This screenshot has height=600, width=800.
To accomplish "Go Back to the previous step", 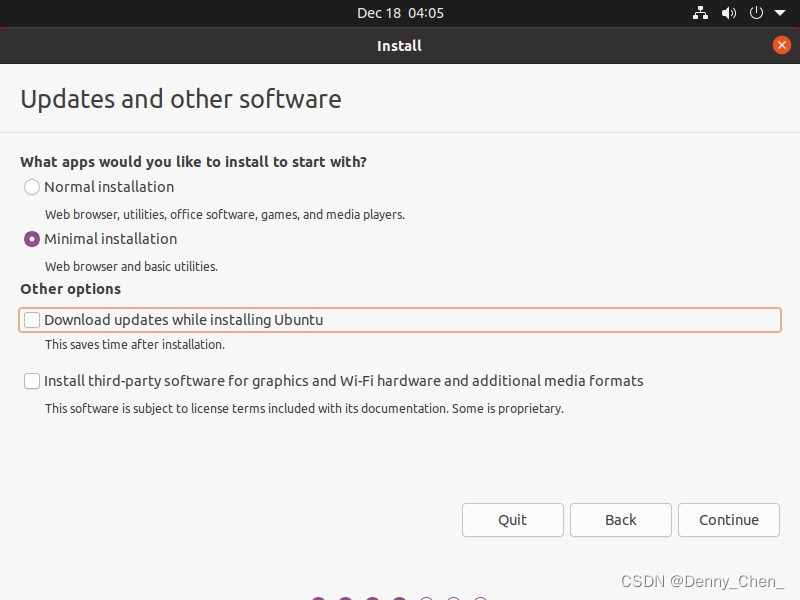I will (620, 520).
